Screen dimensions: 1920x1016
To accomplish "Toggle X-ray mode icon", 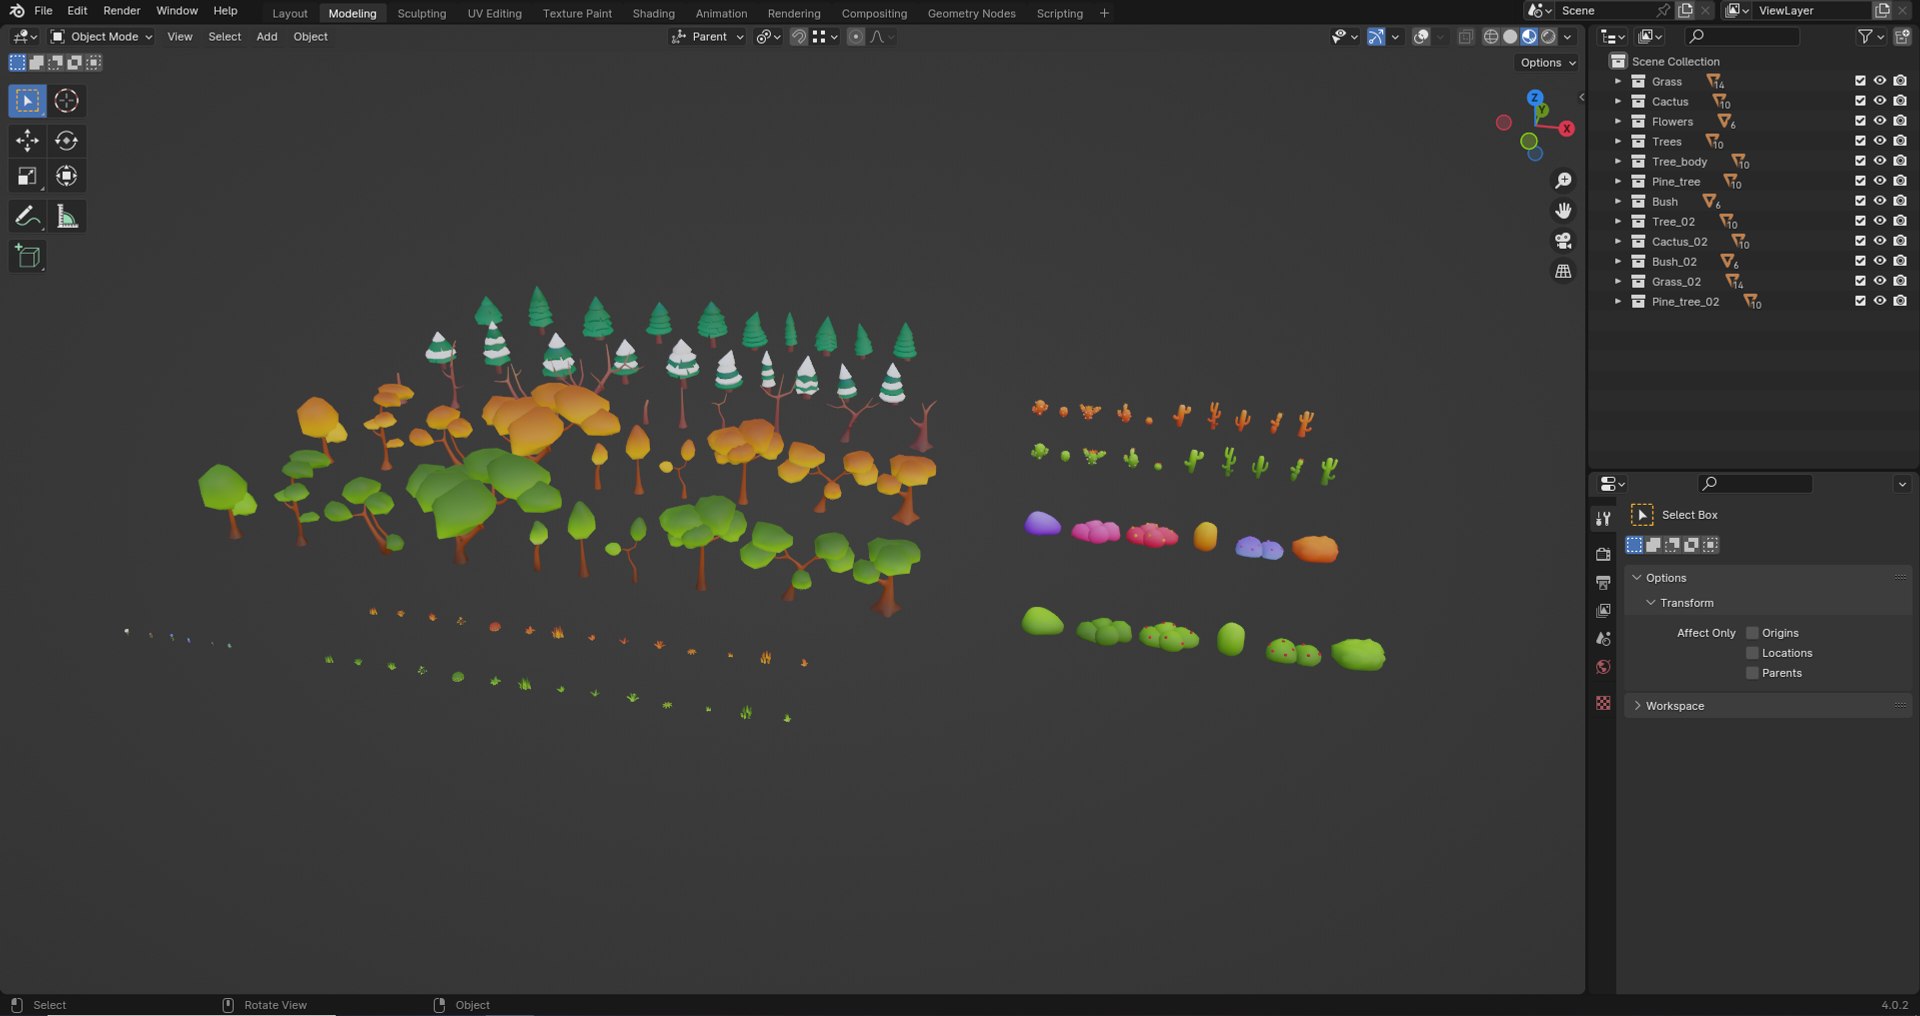I will 1465,37.
